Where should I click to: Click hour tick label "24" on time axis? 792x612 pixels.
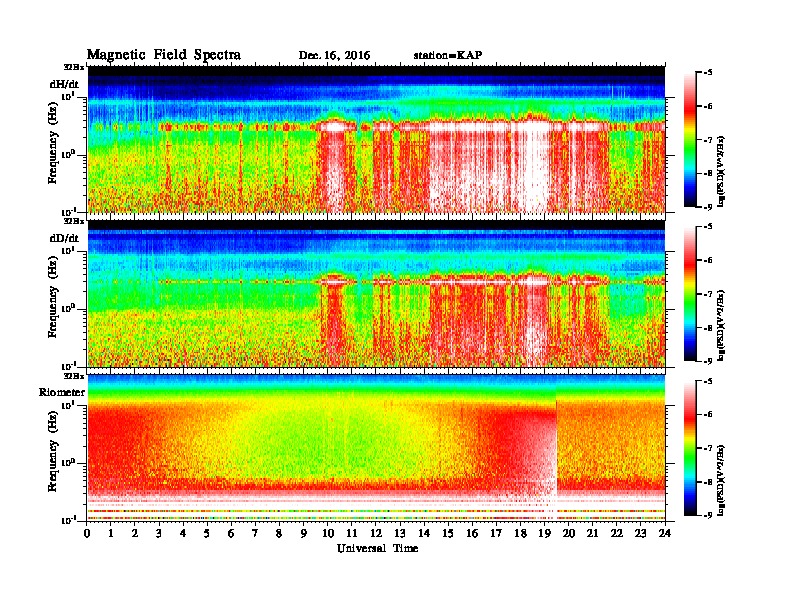click(x=665, y=533)
